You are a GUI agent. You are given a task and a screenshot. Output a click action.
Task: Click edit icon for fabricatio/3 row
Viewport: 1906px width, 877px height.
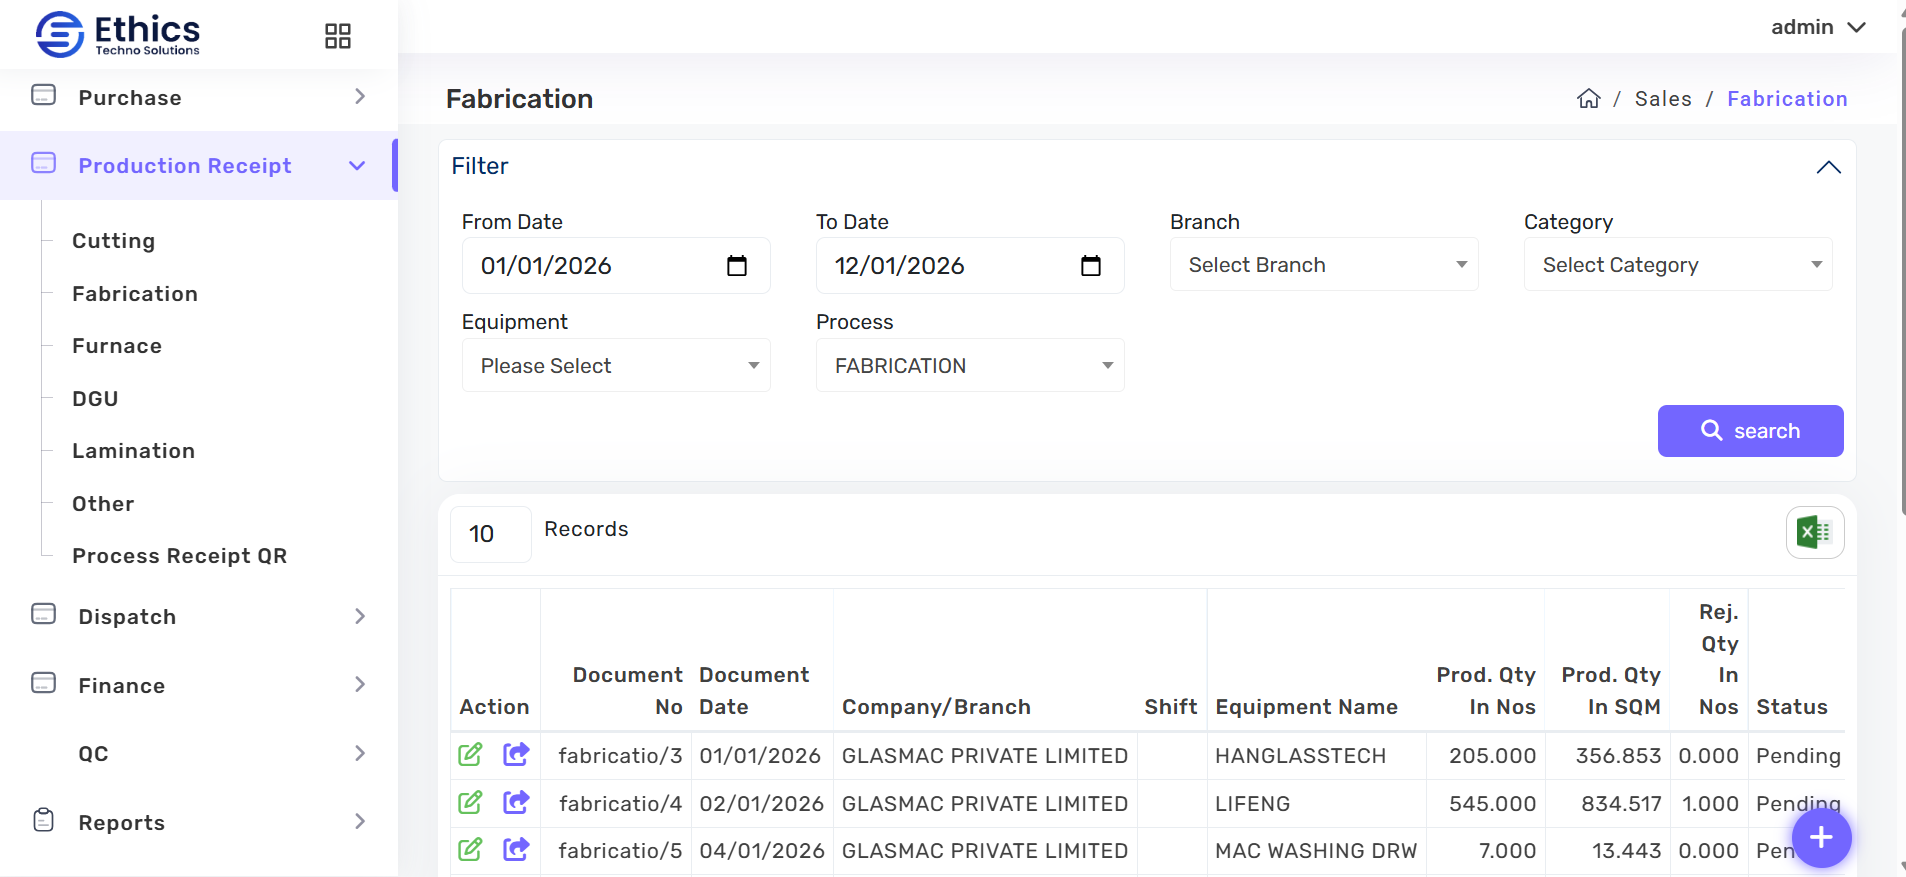point(470,755)
